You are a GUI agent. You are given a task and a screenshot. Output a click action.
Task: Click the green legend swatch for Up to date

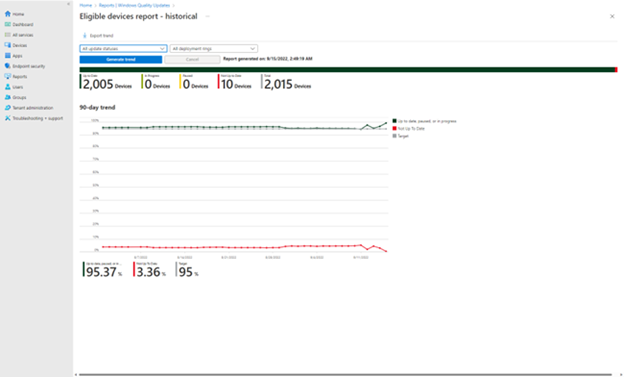click(395, 121)
